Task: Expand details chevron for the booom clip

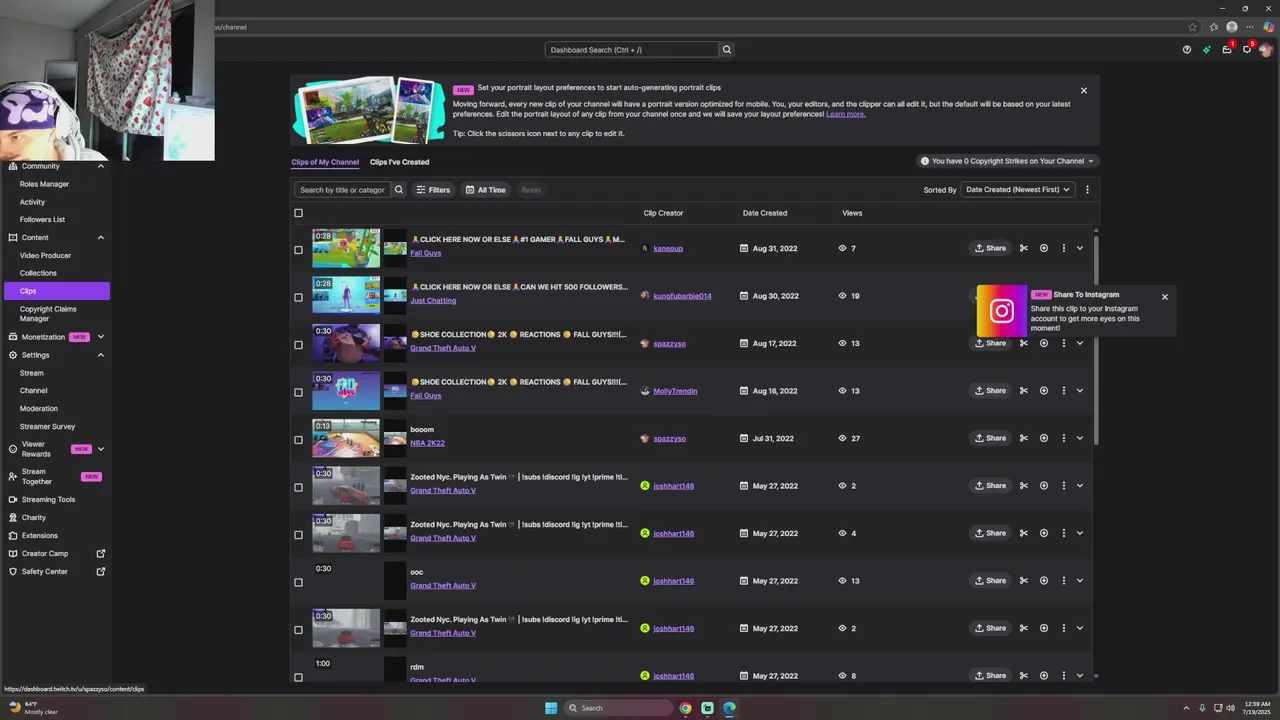Action: click(x=1080, y=438)
